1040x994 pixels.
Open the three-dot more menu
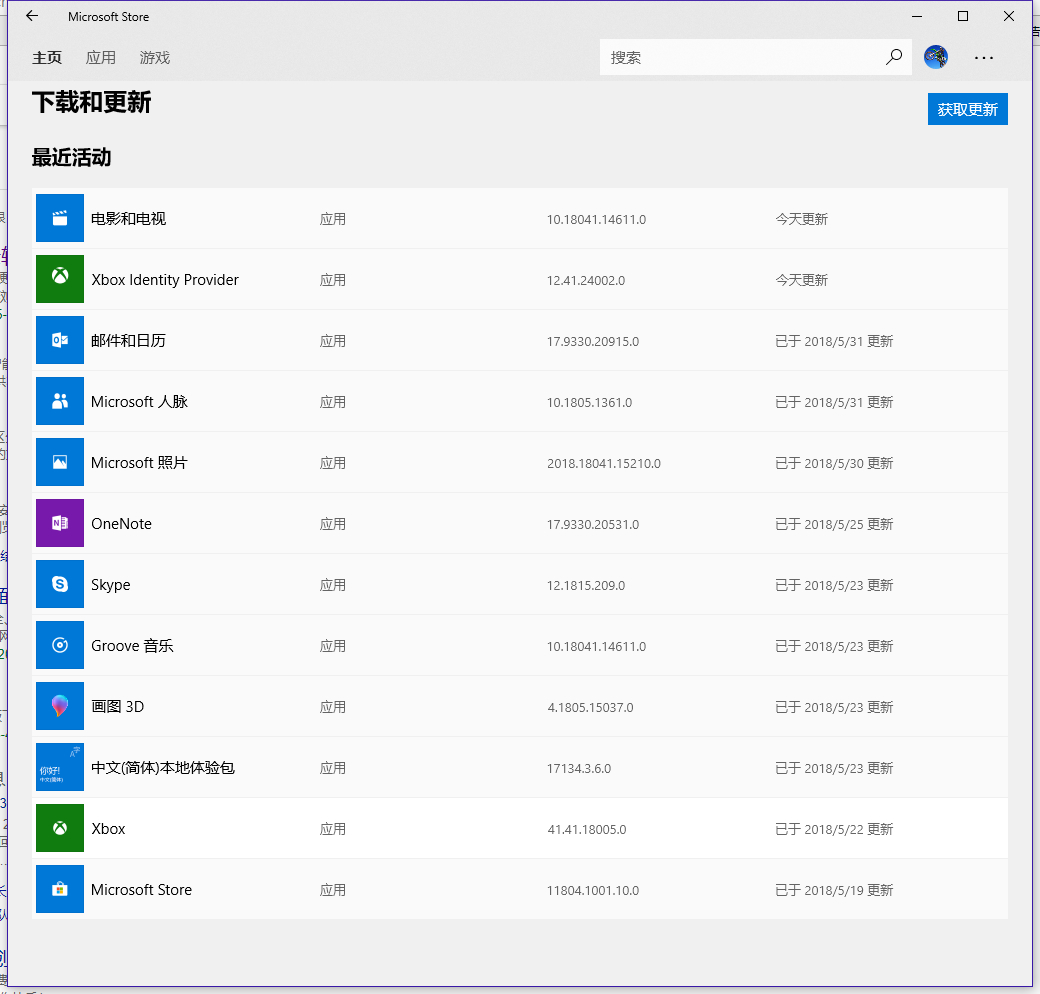click(984, 58)
